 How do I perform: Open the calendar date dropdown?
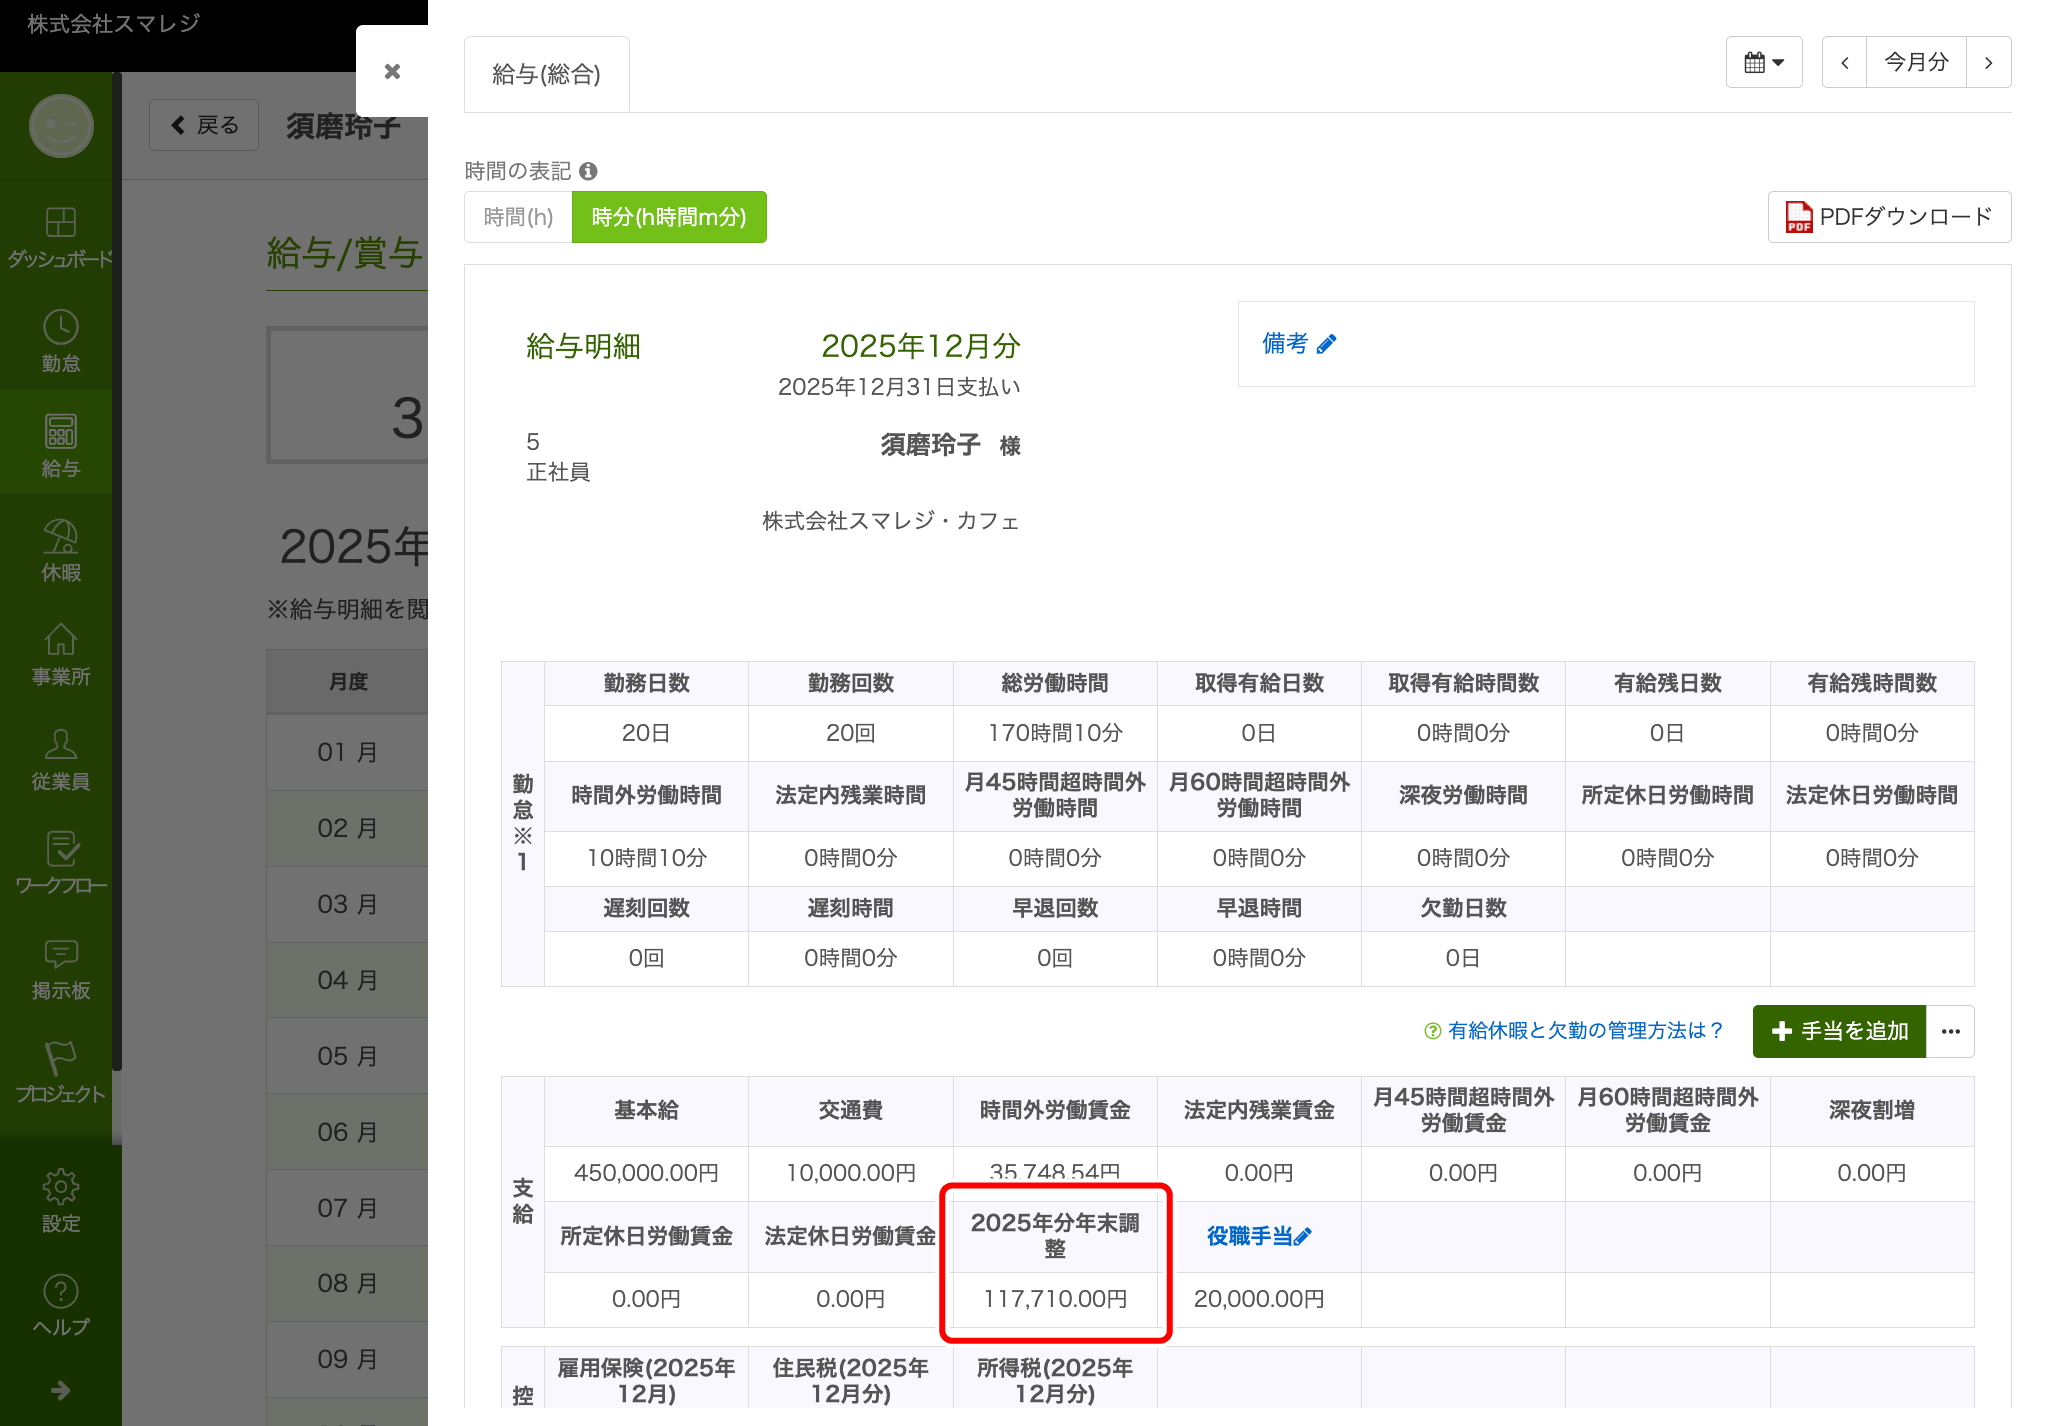(x=1763, y=62)
